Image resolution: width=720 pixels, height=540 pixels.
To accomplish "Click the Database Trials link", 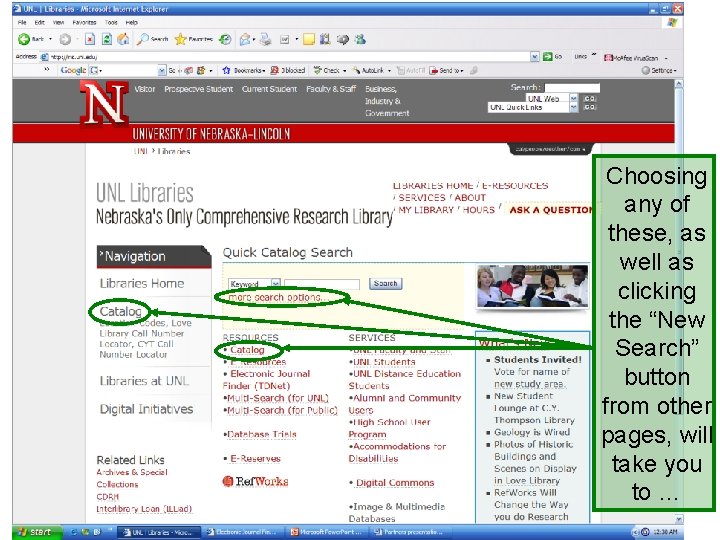I will click(262, 434).
